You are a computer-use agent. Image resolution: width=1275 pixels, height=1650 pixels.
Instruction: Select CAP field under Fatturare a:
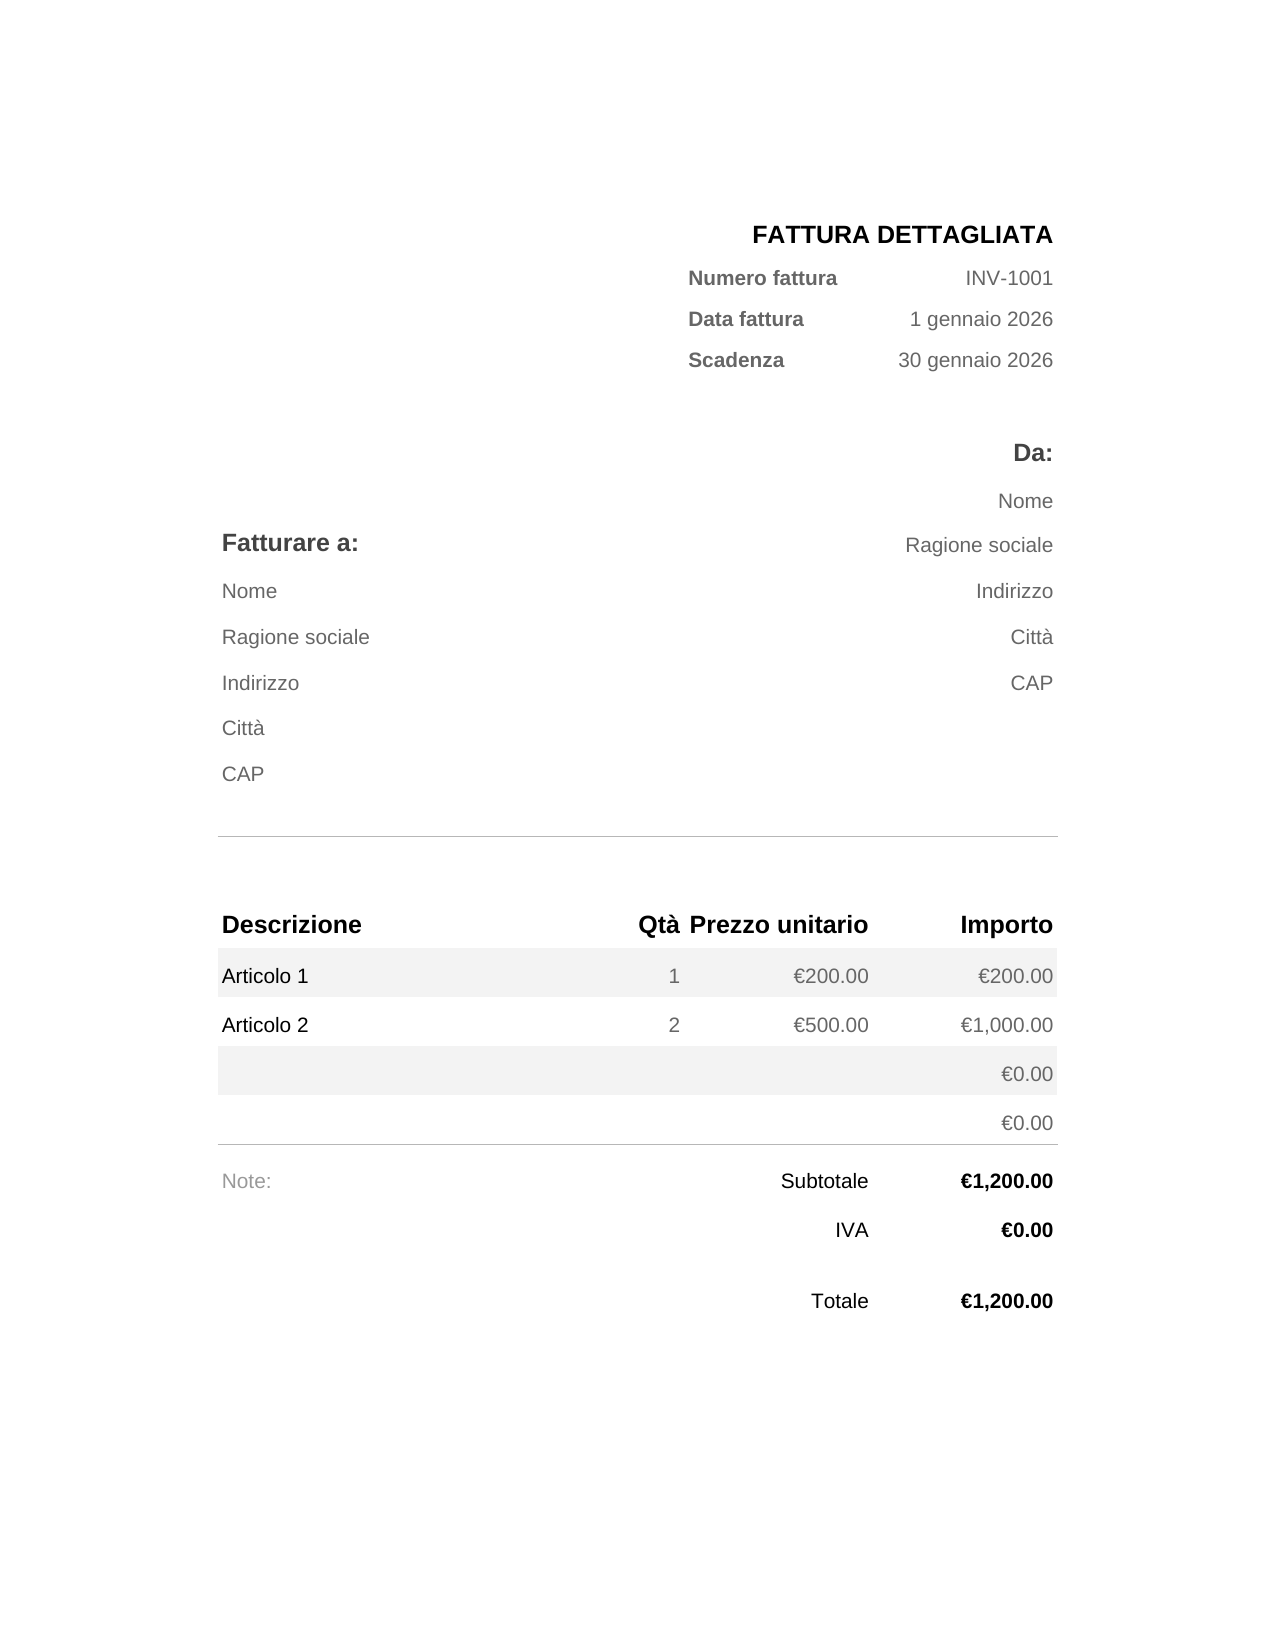tap(243, 774)
